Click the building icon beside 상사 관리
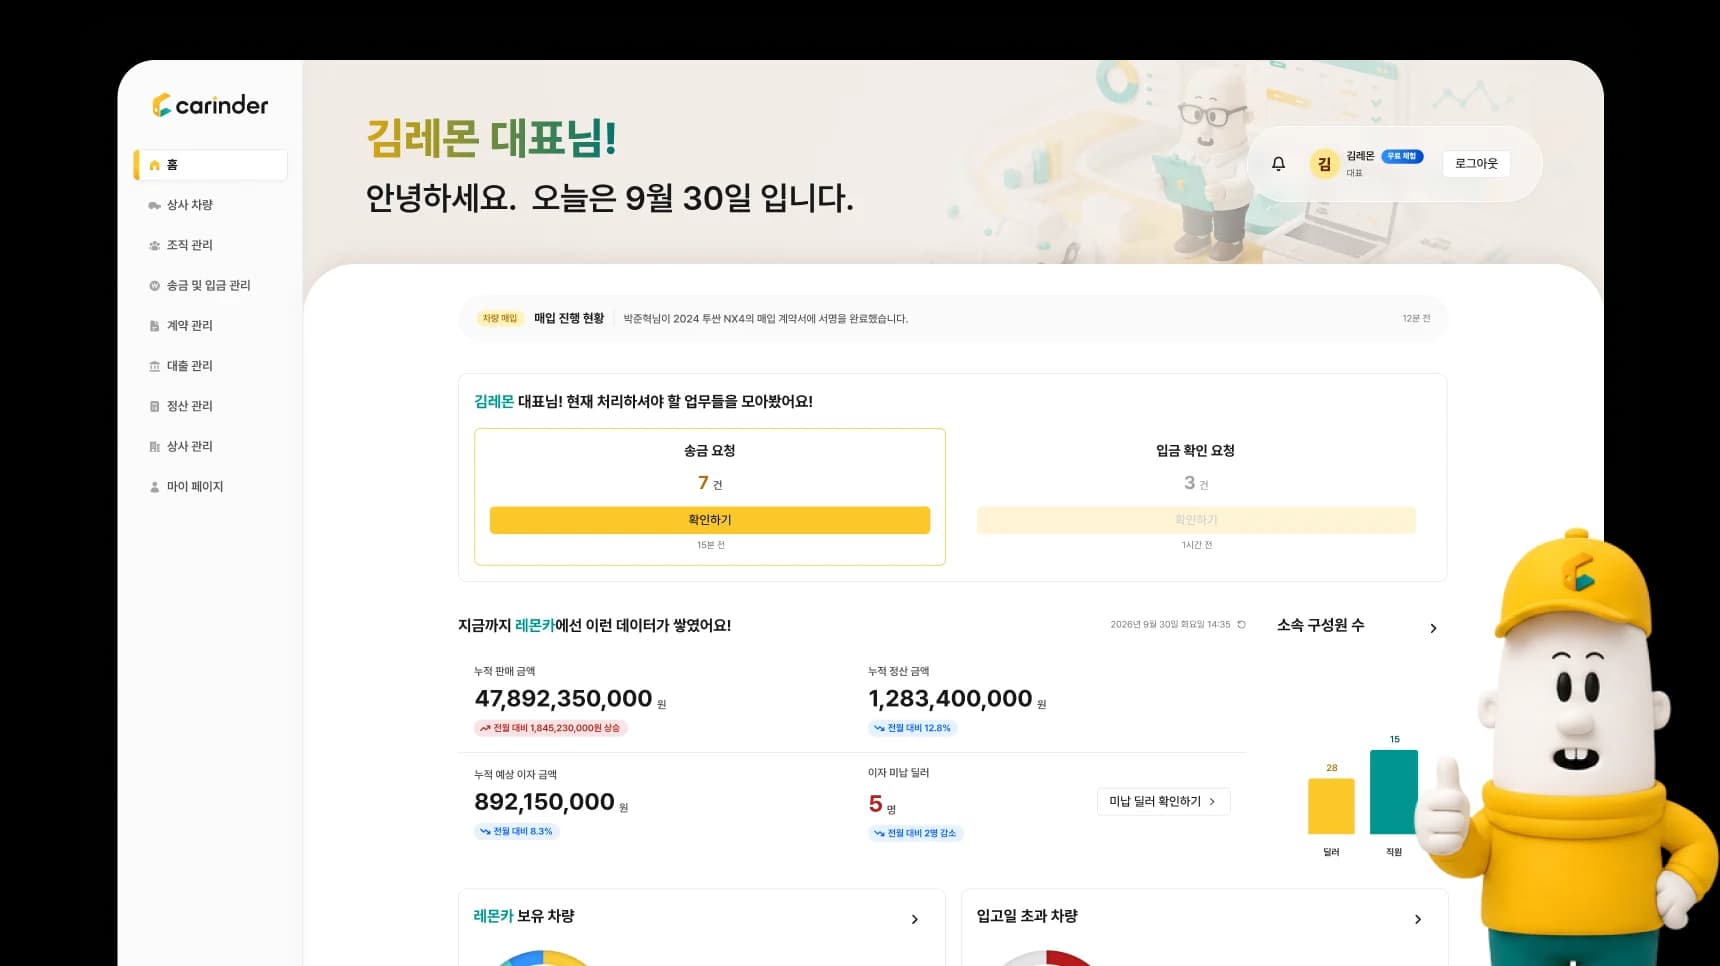1720x966 pixels. (154, 447)
